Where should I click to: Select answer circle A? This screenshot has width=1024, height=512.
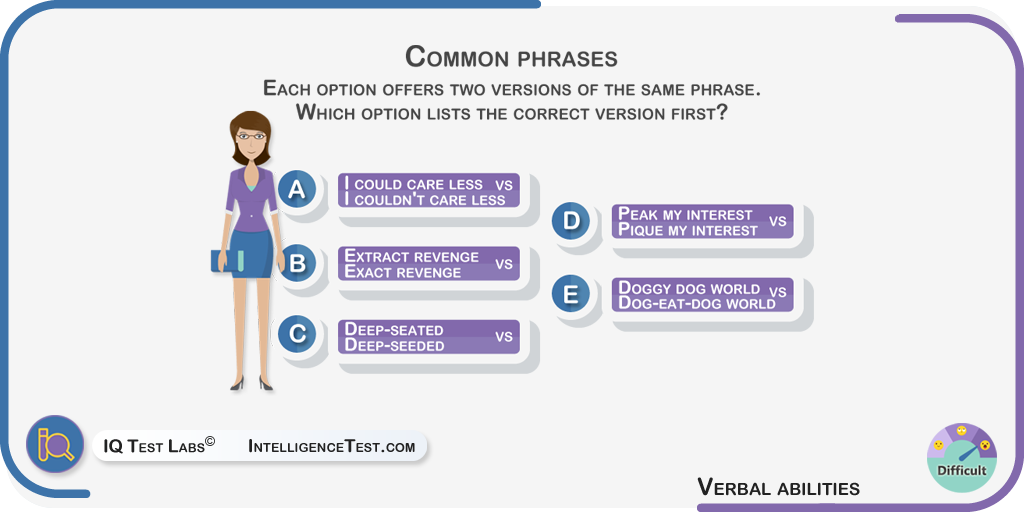[297, 188]
